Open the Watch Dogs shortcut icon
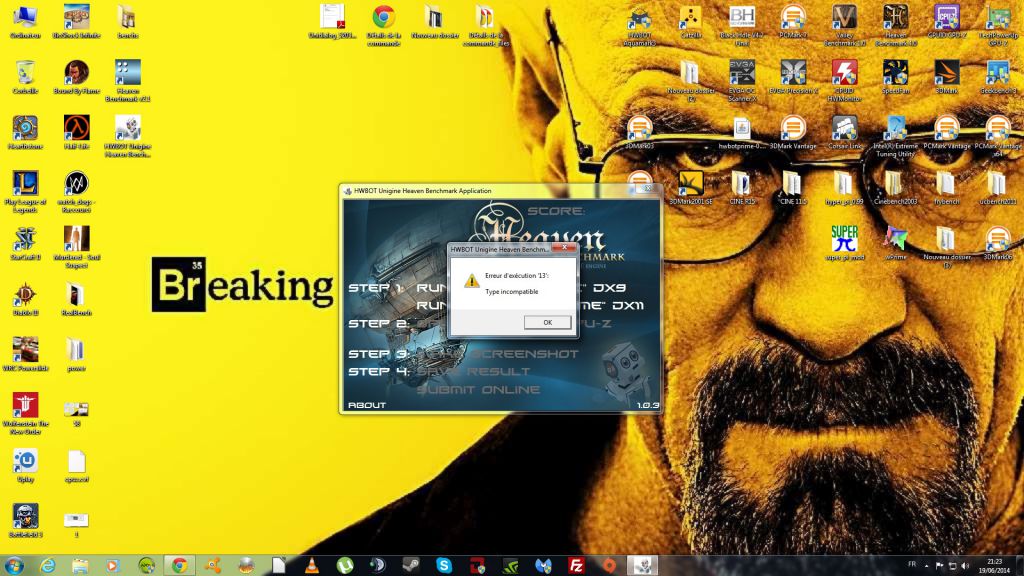Viewport: 1024px width, 576px height. (x=76, y=192)
